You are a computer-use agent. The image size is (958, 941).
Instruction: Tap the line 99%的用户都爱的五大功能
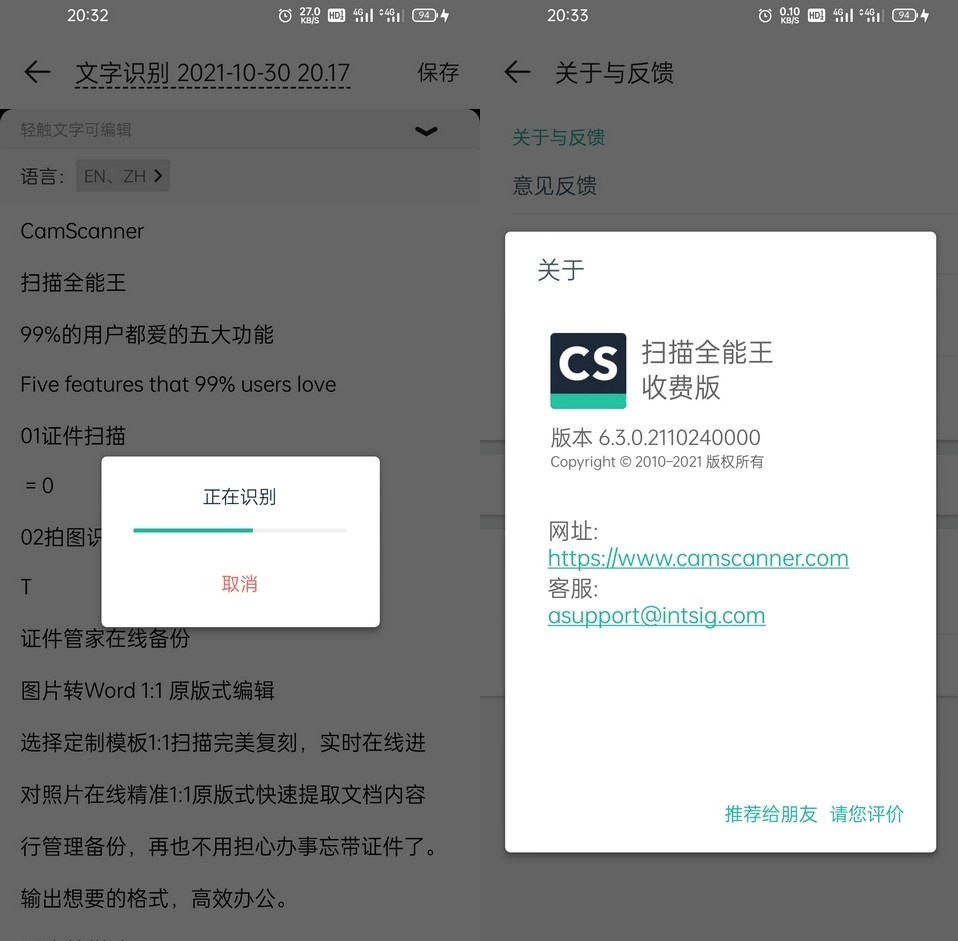[147, 334]
